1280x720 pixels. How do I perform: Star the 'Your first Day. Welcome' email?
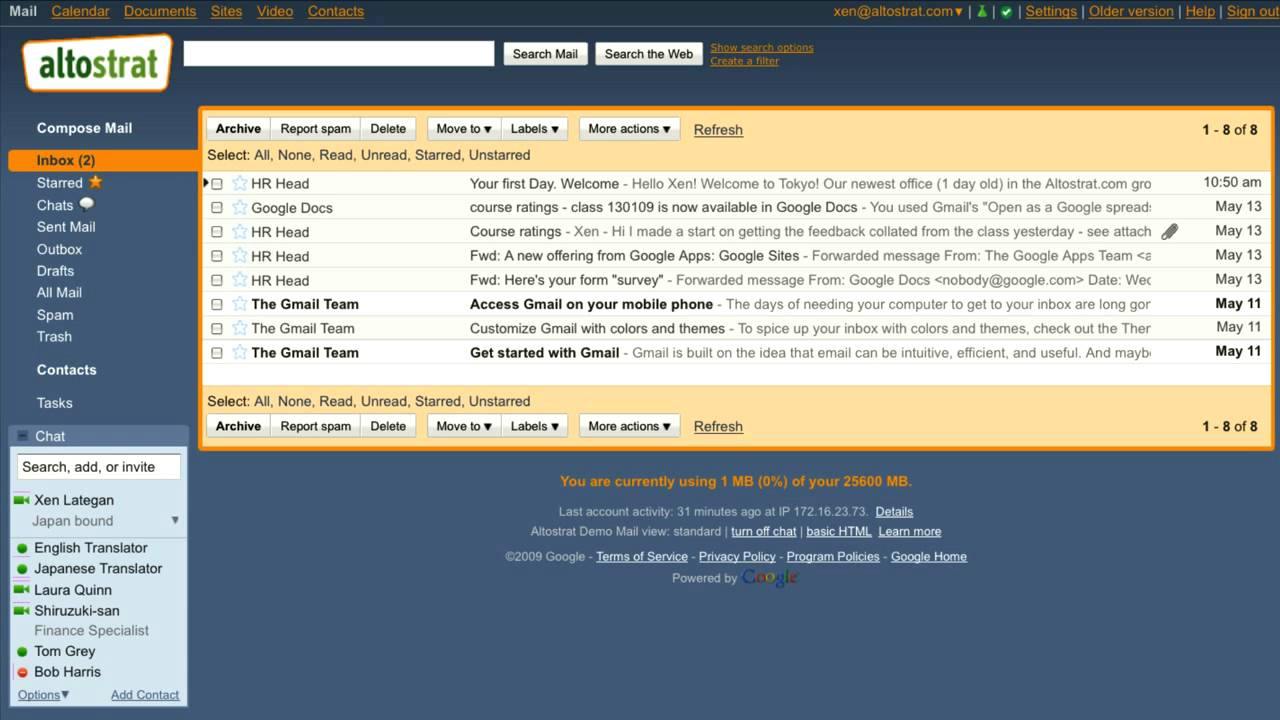click(x=240, y=183)
